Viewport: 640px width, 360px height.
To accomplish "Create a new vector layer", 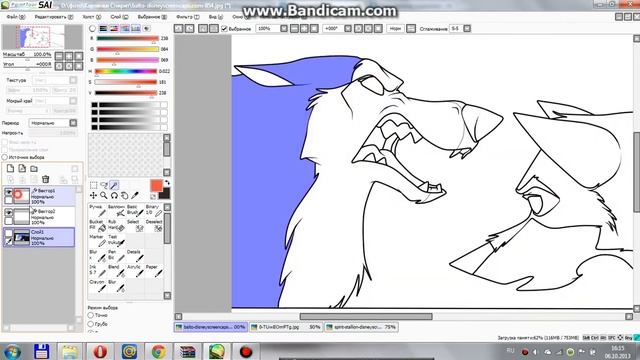I will [22, 168].
